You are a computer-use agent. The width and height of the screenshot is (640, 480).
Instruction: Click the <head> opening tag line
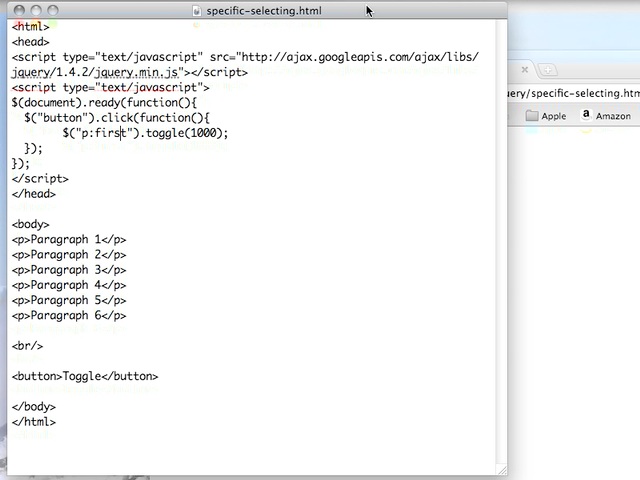[31, 42]
